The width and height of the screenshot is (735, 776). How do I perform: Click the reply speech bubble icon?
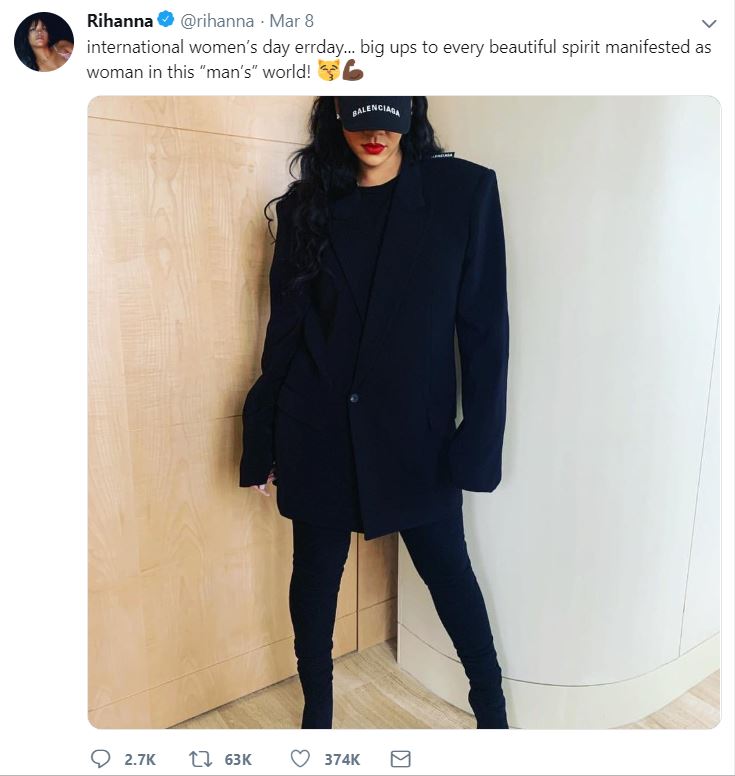point(100,758)
